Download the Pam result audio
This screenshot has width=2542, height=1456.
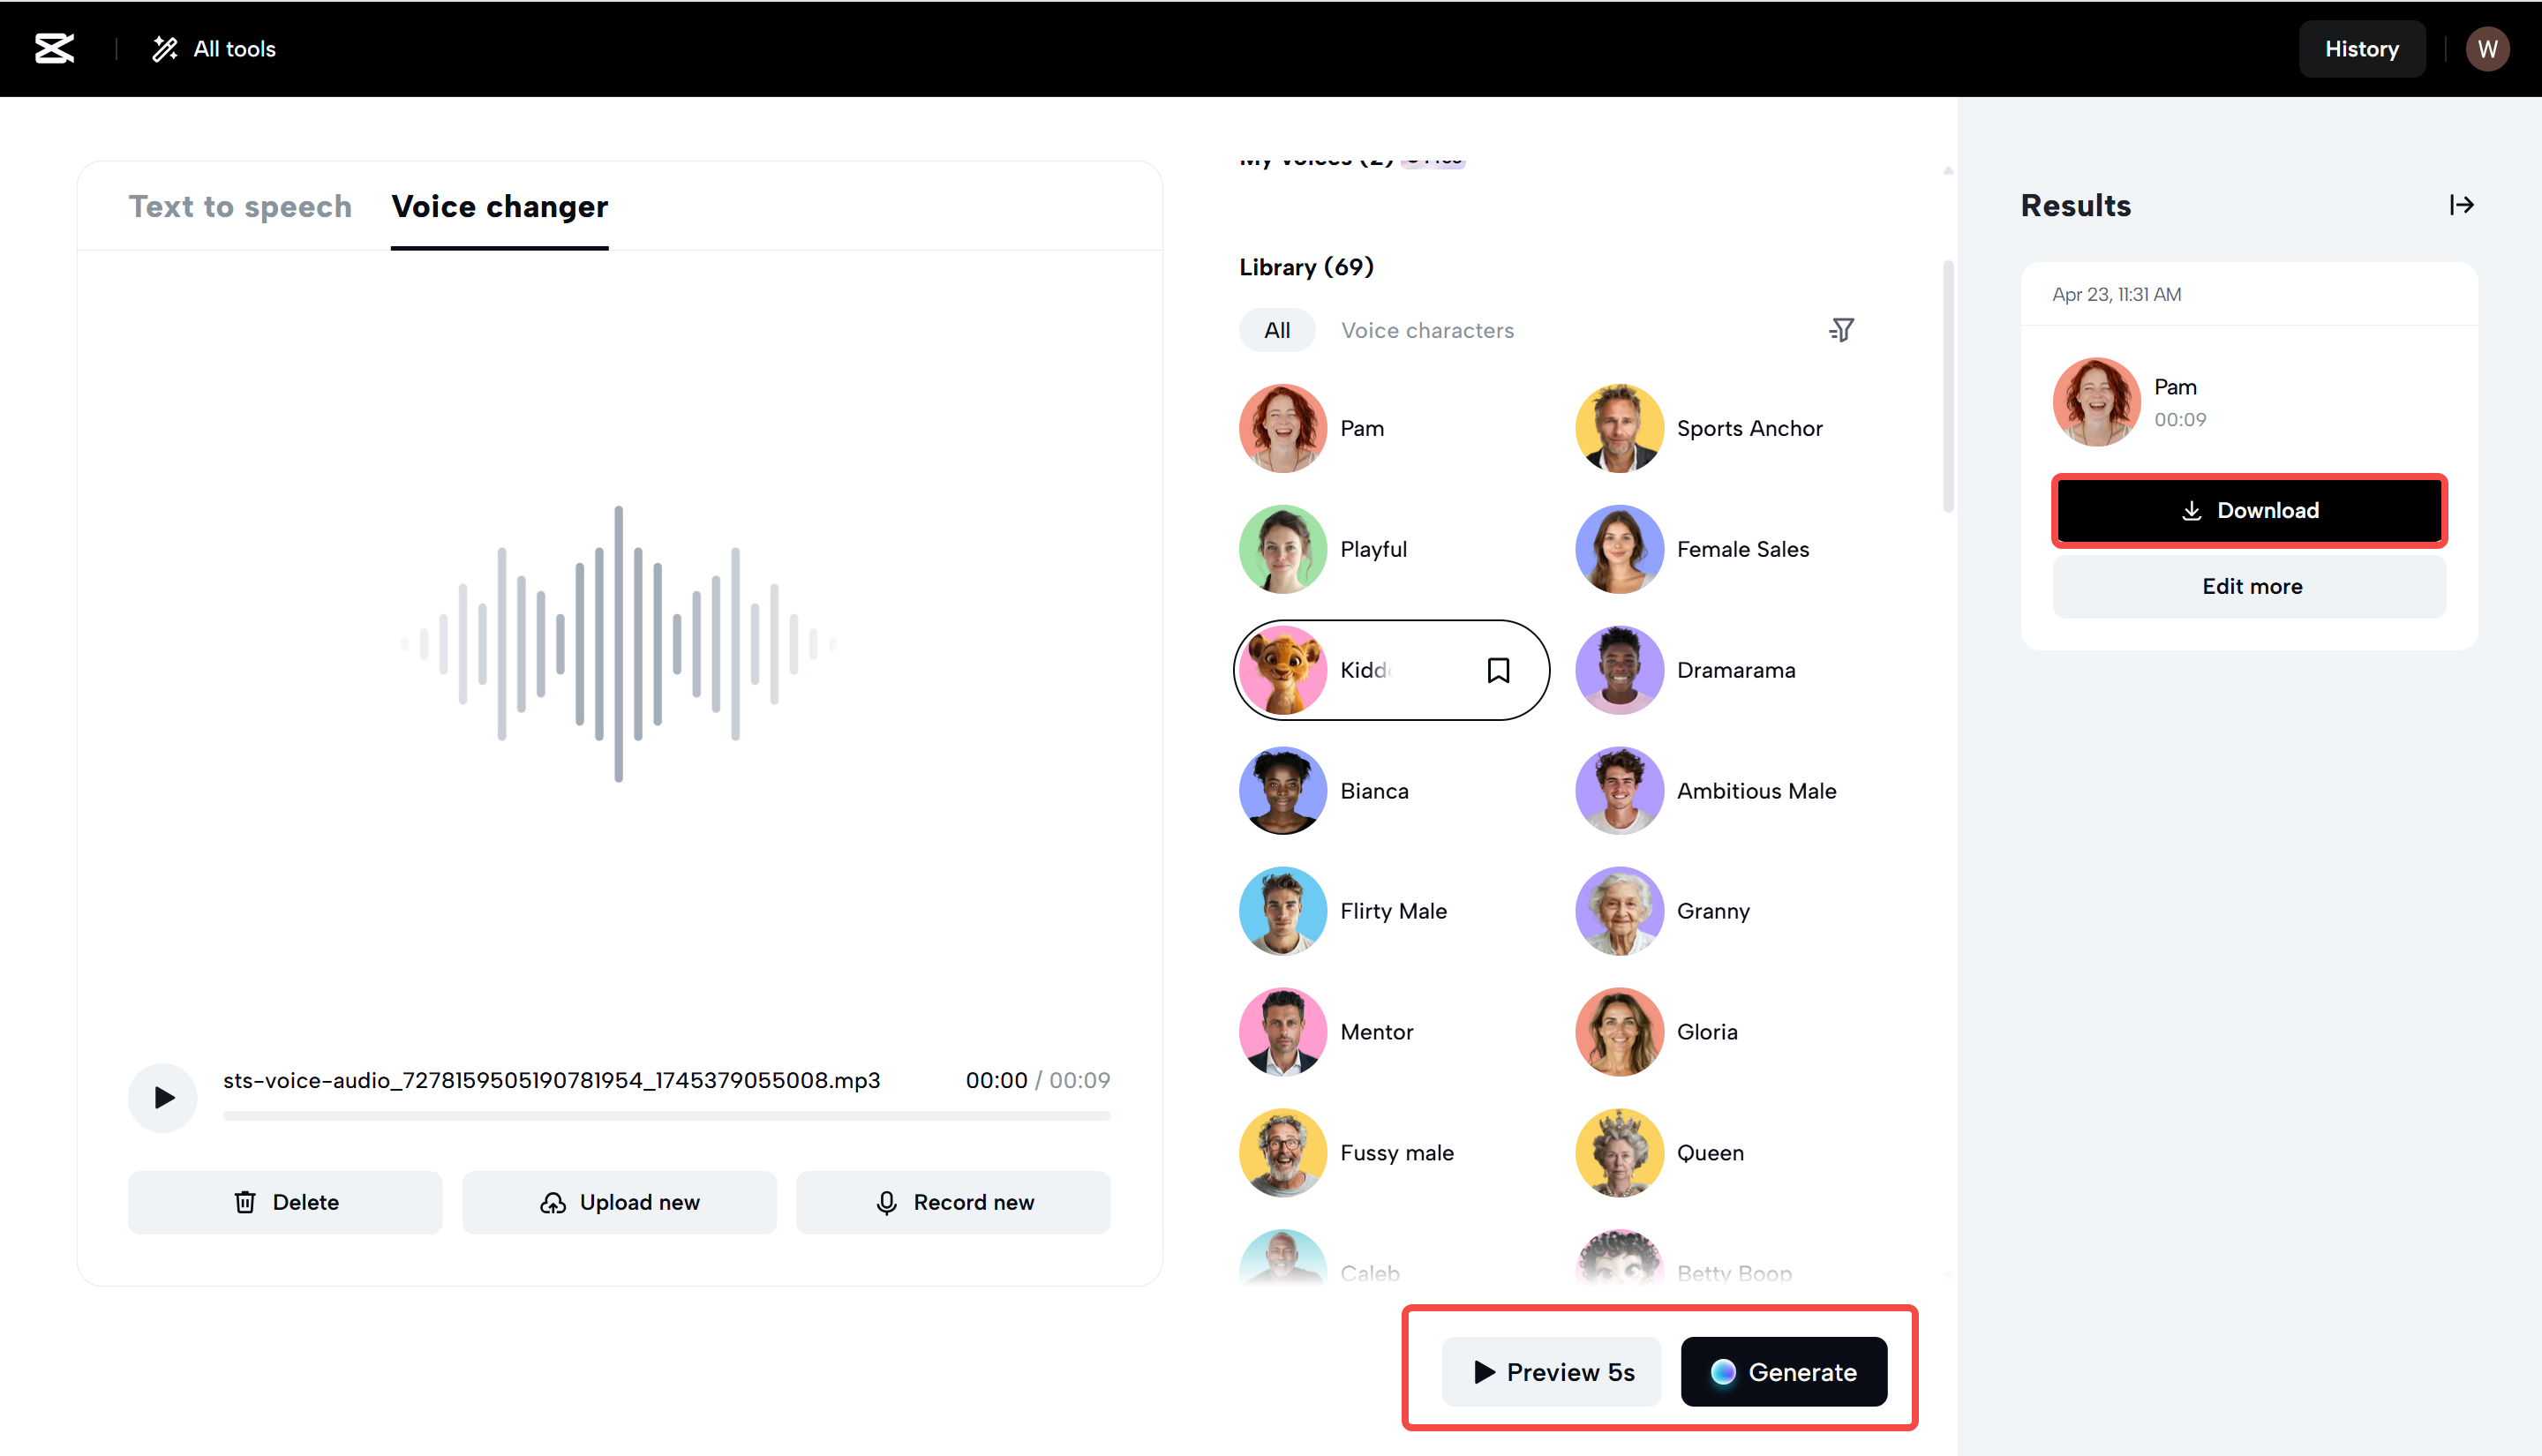point(2248,511)
